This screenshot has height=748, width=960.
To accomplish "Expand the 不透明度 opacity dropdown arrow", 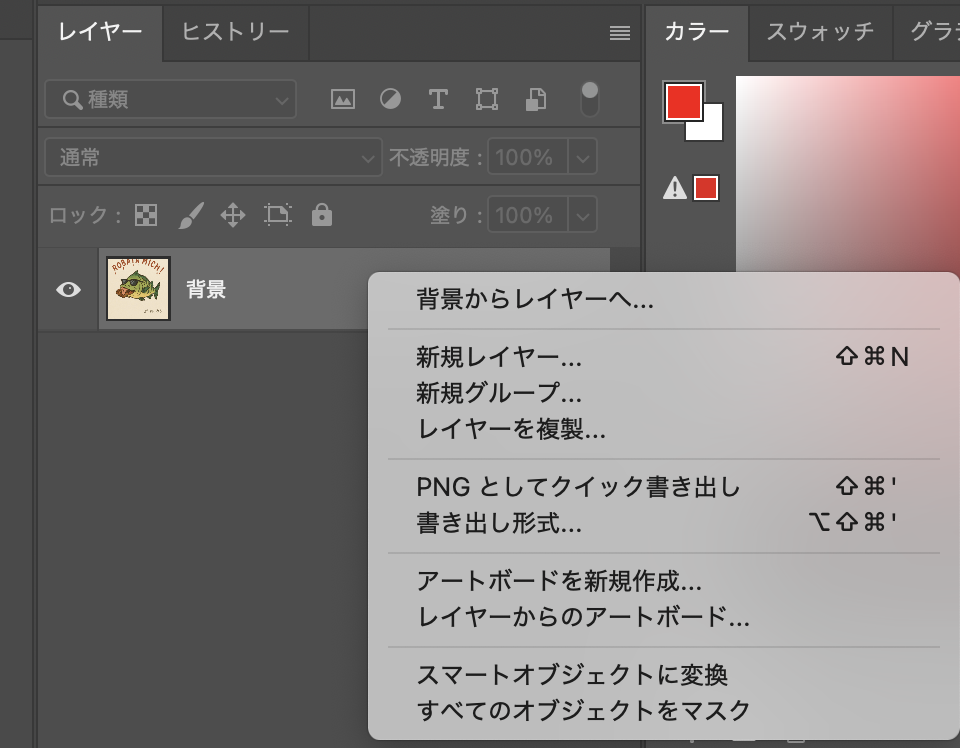I will [x=583, y=157].
